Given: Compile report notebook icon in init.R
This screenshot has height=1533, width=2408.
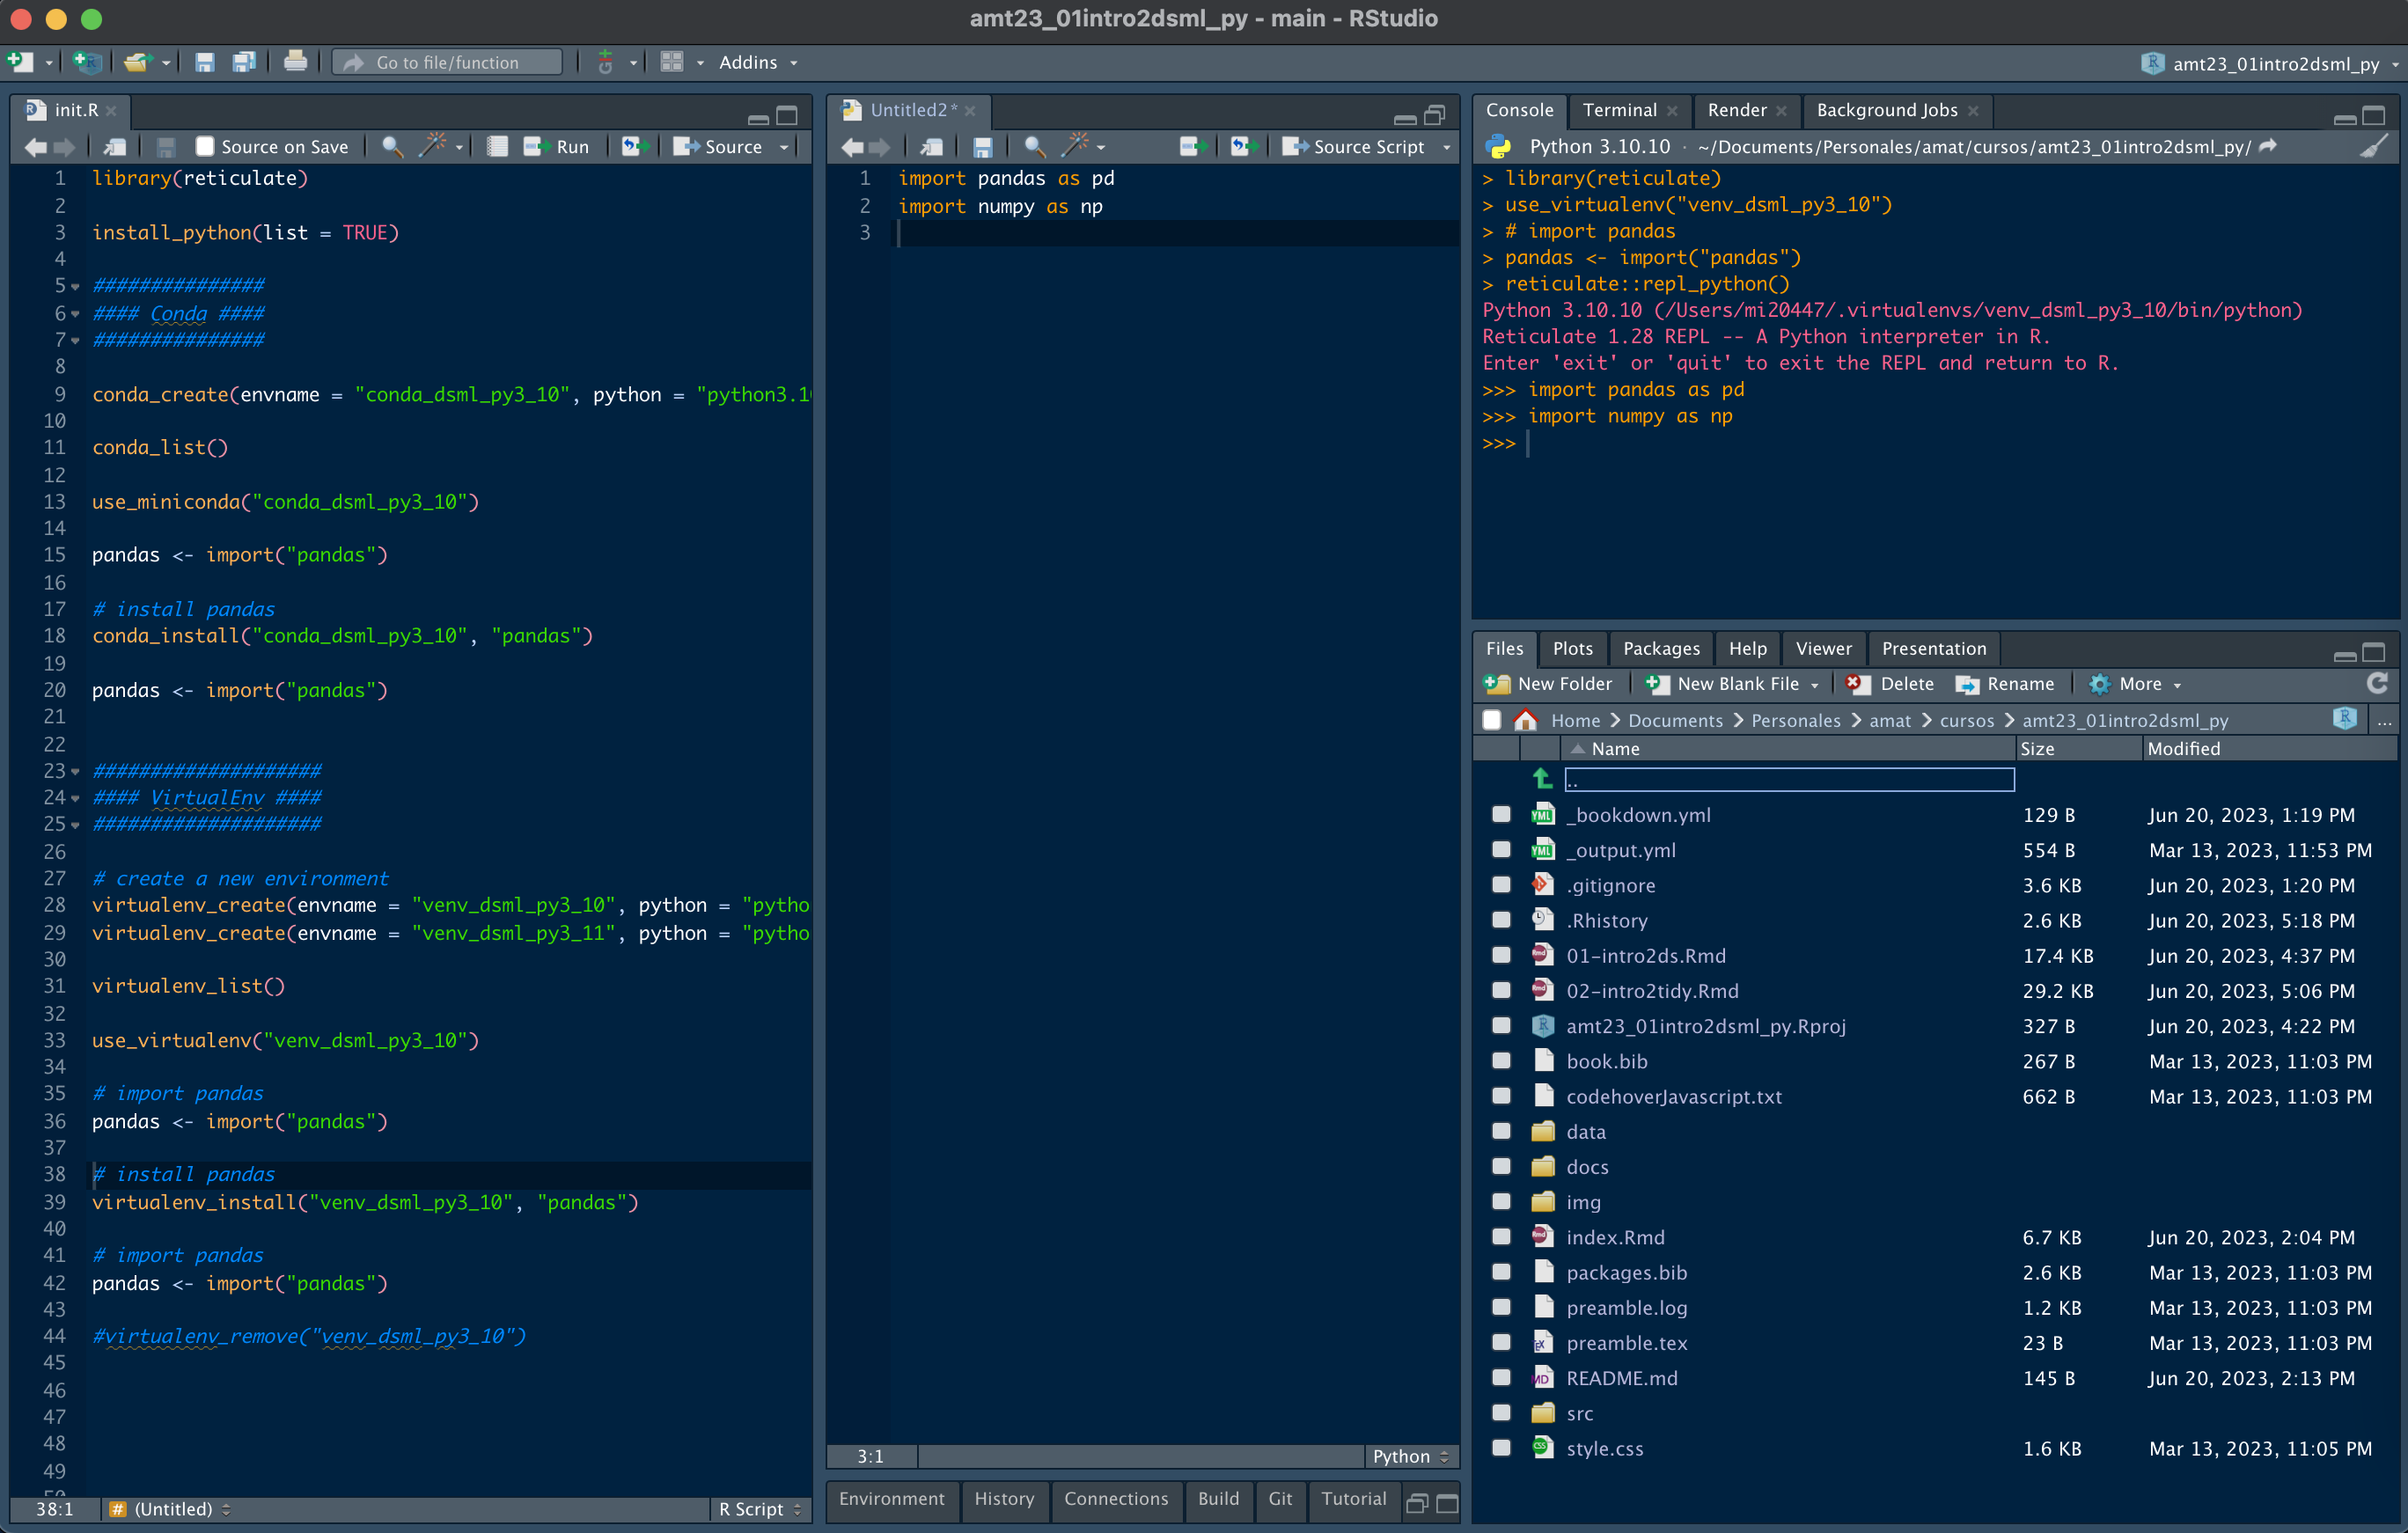Looking at the screenshot, I should tap(497, 147).
